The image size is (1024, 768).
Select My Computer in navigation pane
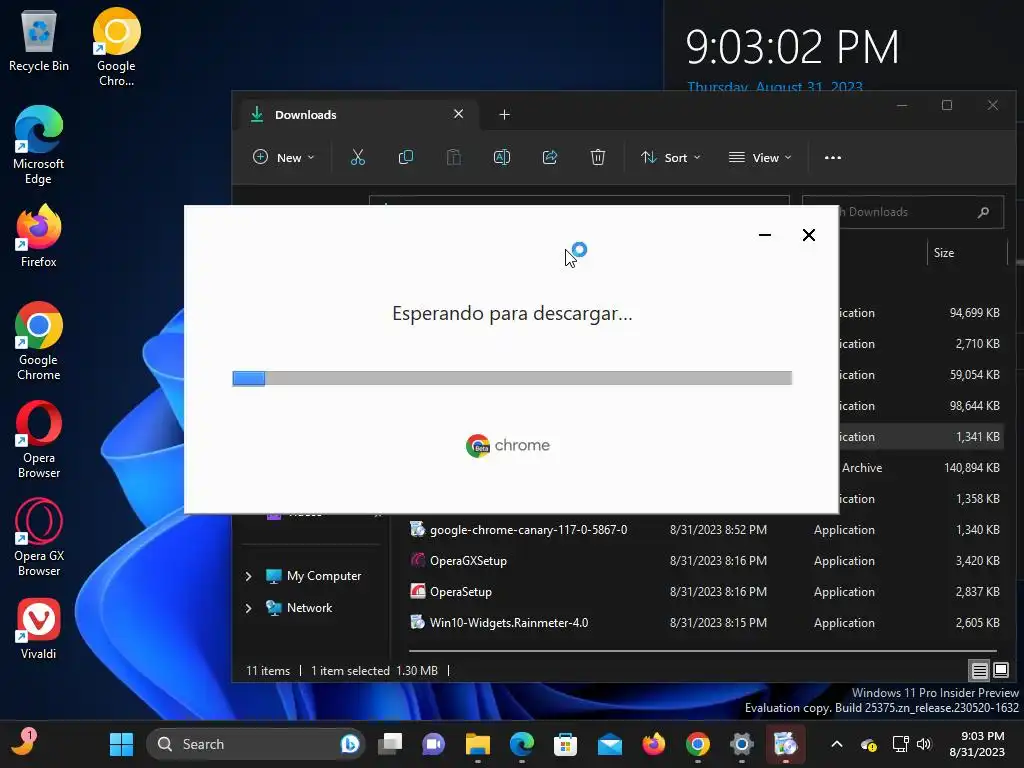click(324, 576)
